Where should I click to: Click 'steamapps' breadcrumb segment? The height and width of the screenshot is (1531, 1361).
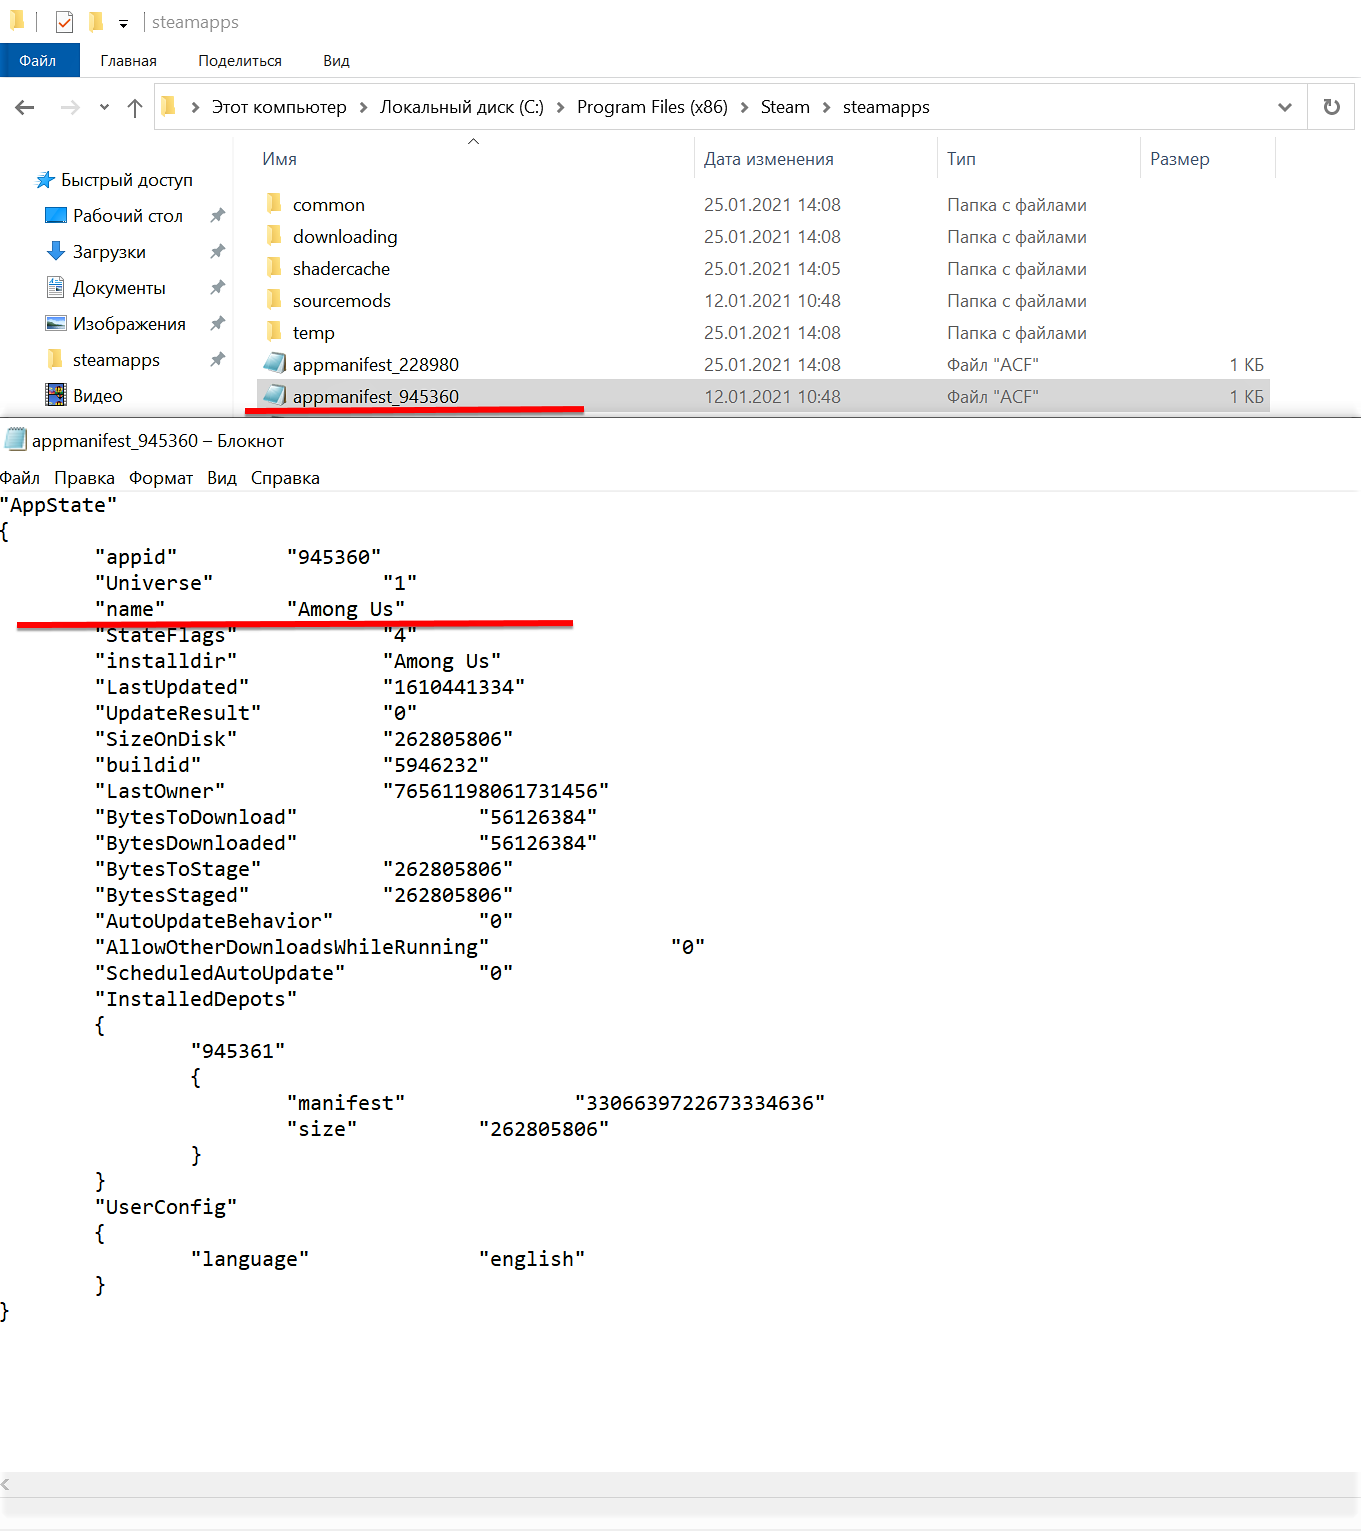(886, 107)
